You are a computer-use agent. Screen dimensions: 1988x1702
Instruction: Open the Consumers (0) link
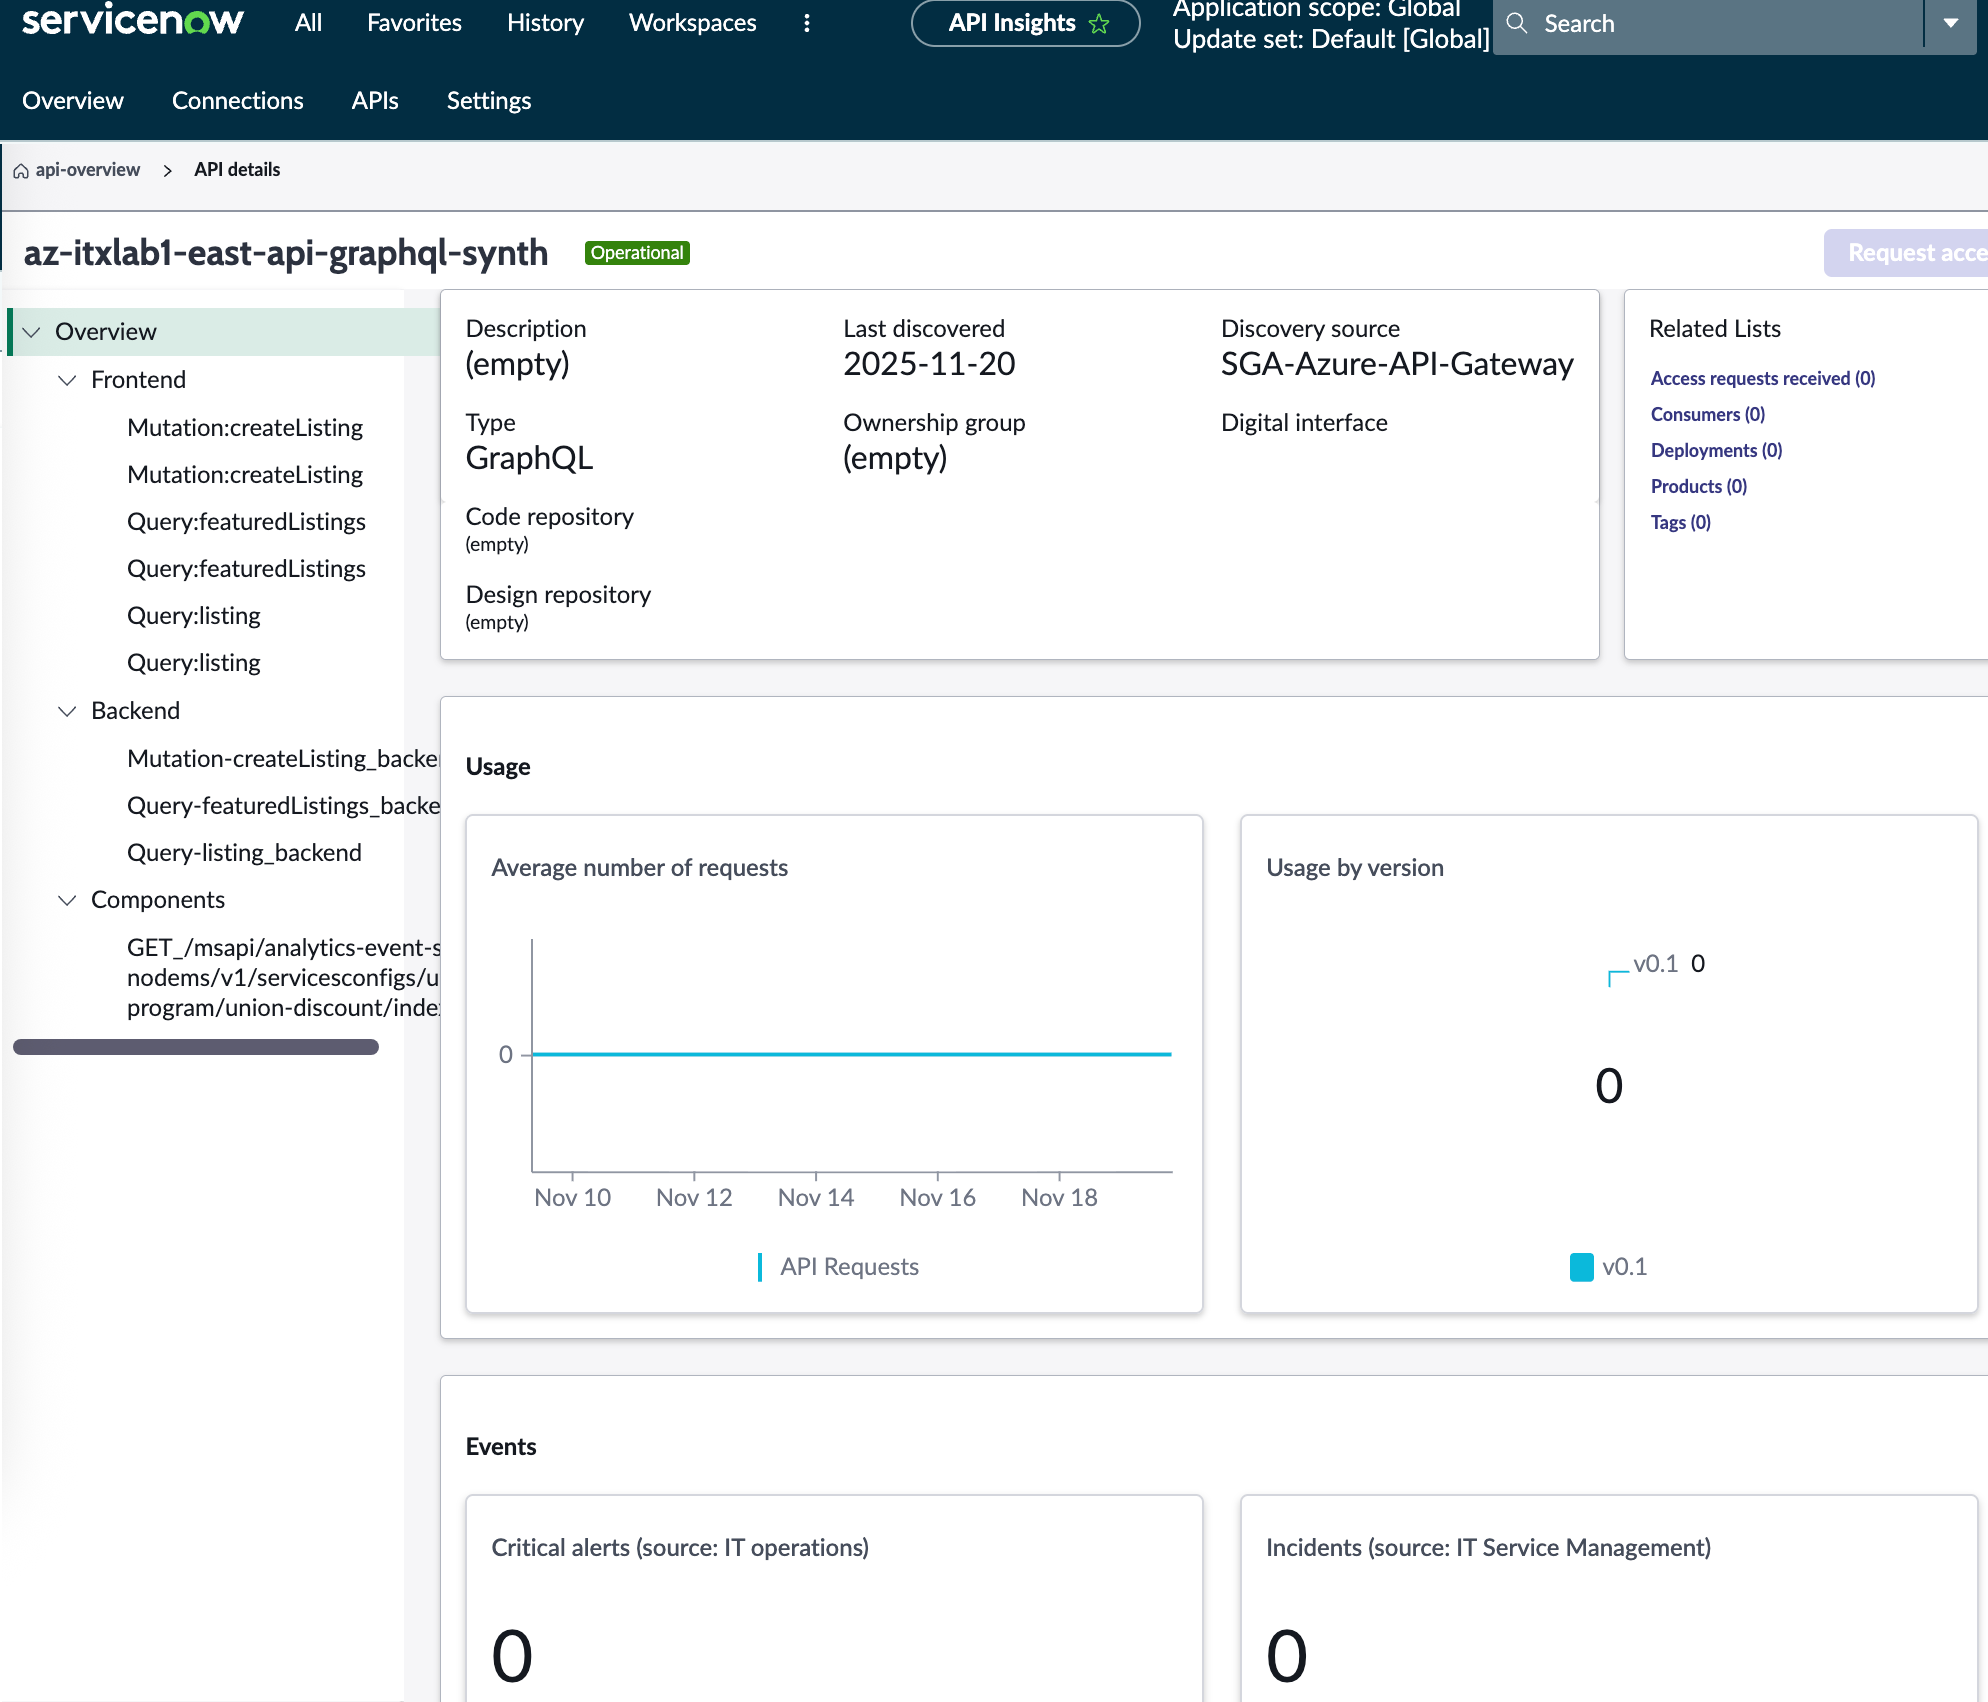(1708, 414)
